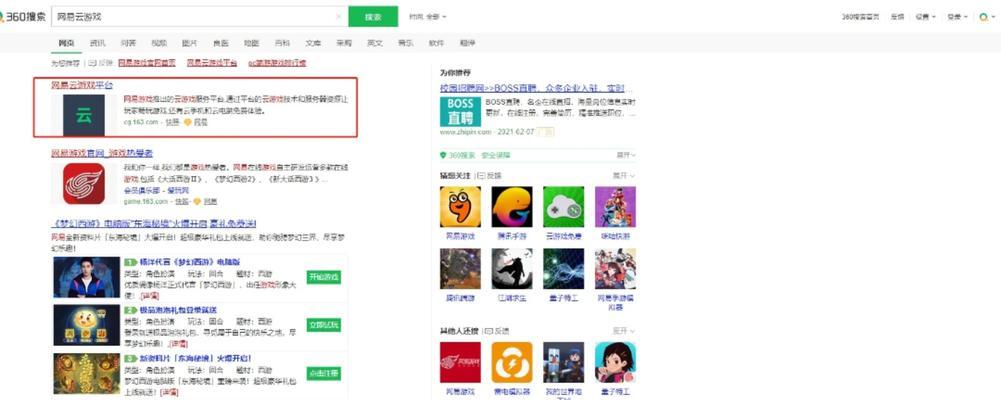Click the game.163.com result URL

point(146,201)
